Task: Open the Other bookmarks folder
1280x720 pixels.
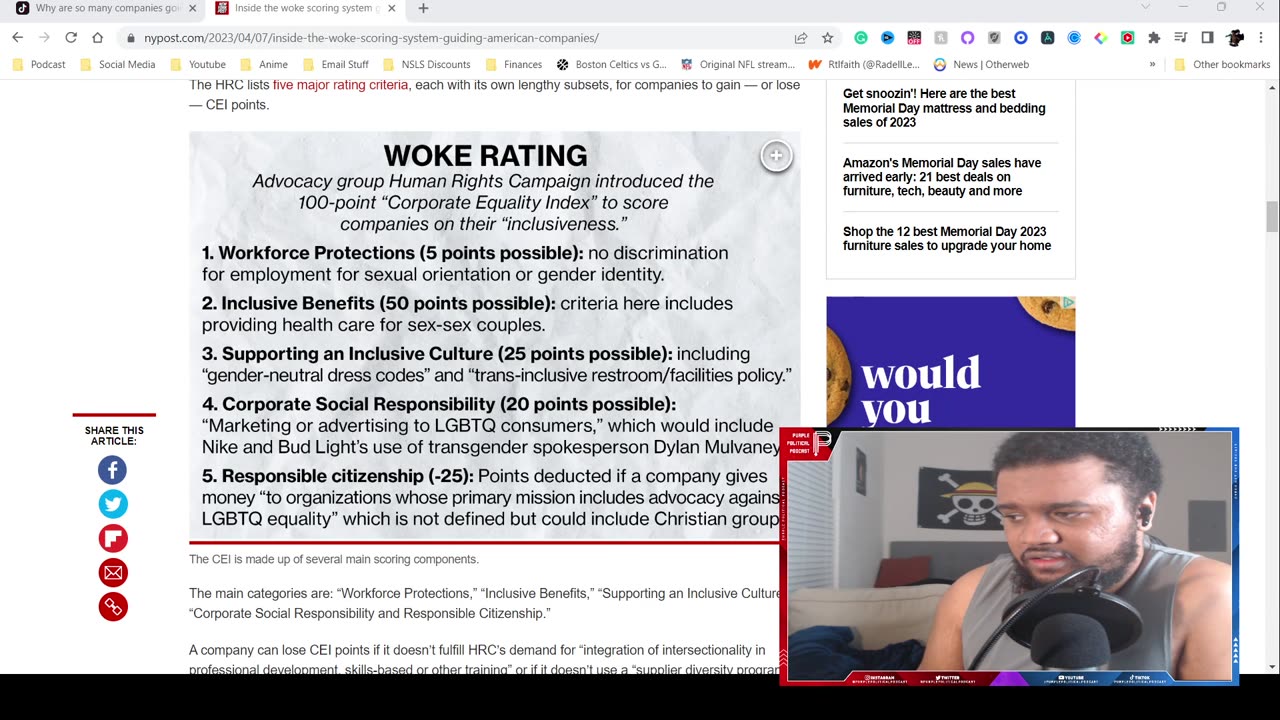Action: click(x=1222, y=64)
